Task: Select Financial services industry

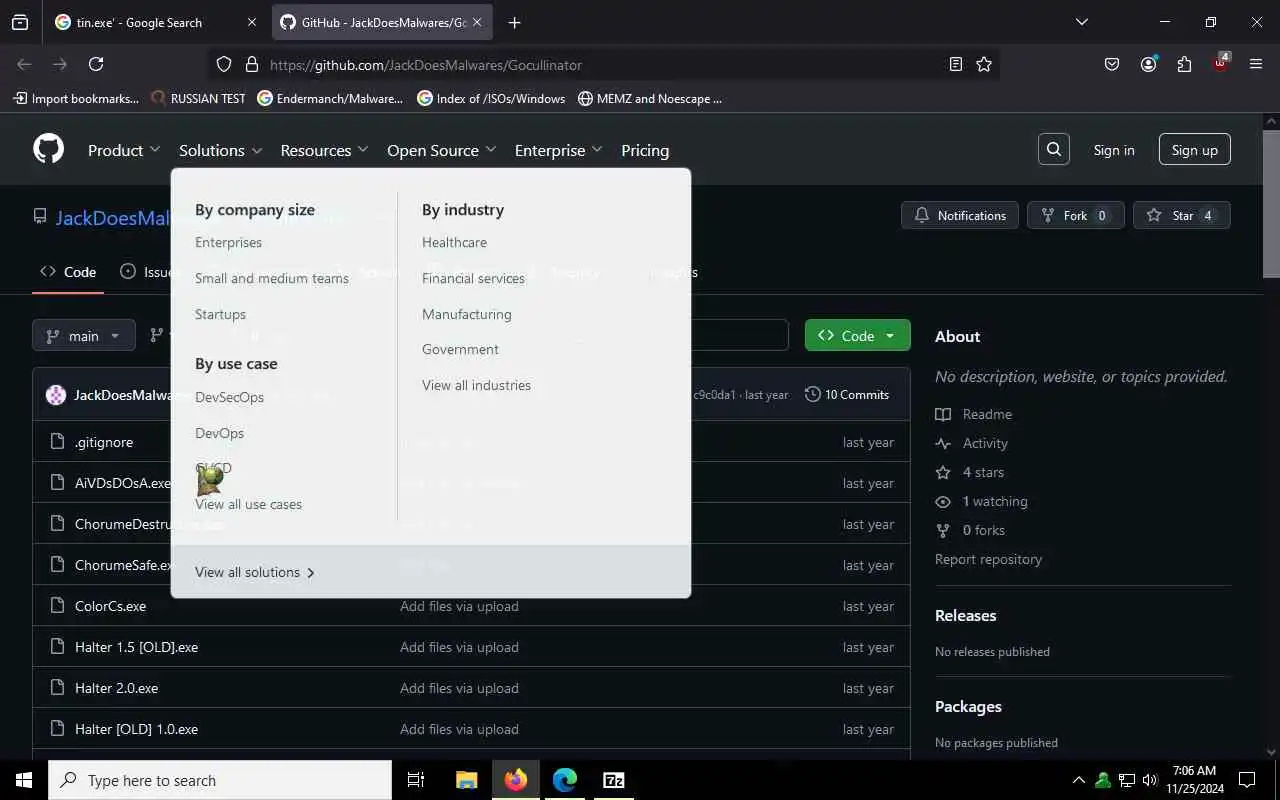Action: pyautogui.click(x=473, y=278)
